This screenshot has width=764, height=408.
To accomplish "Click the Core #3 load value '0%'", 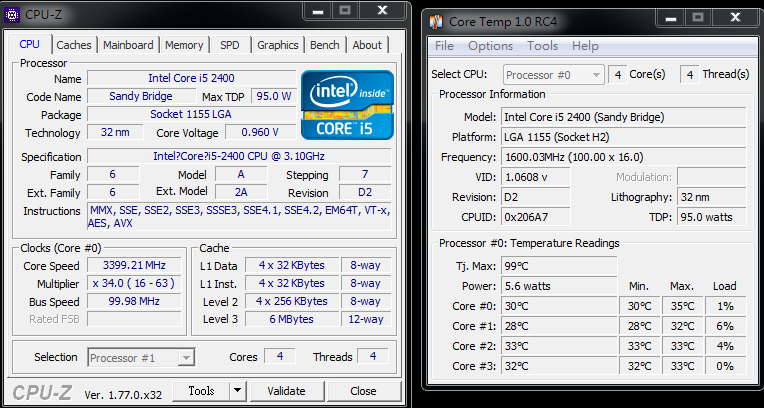I will pos(725,367).
